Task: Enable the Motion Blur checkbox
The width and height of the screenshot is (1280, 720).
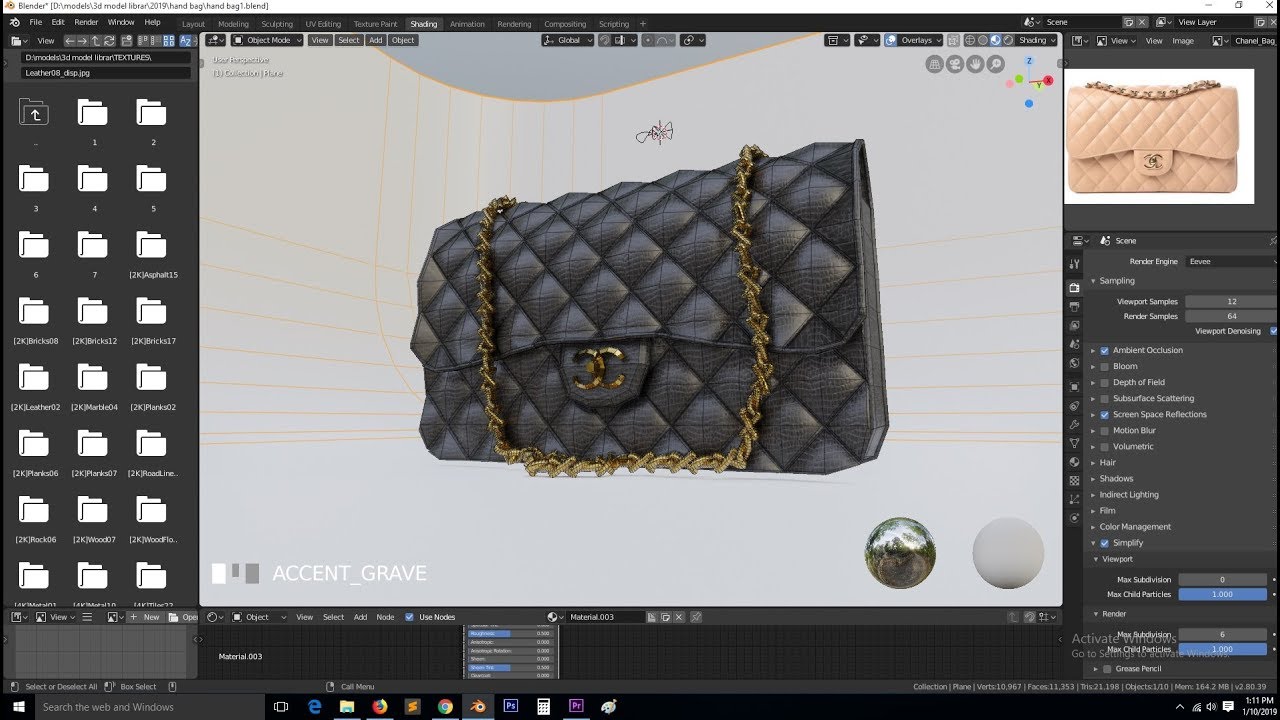Action: pyautogui.click(x=1105, y=431)
